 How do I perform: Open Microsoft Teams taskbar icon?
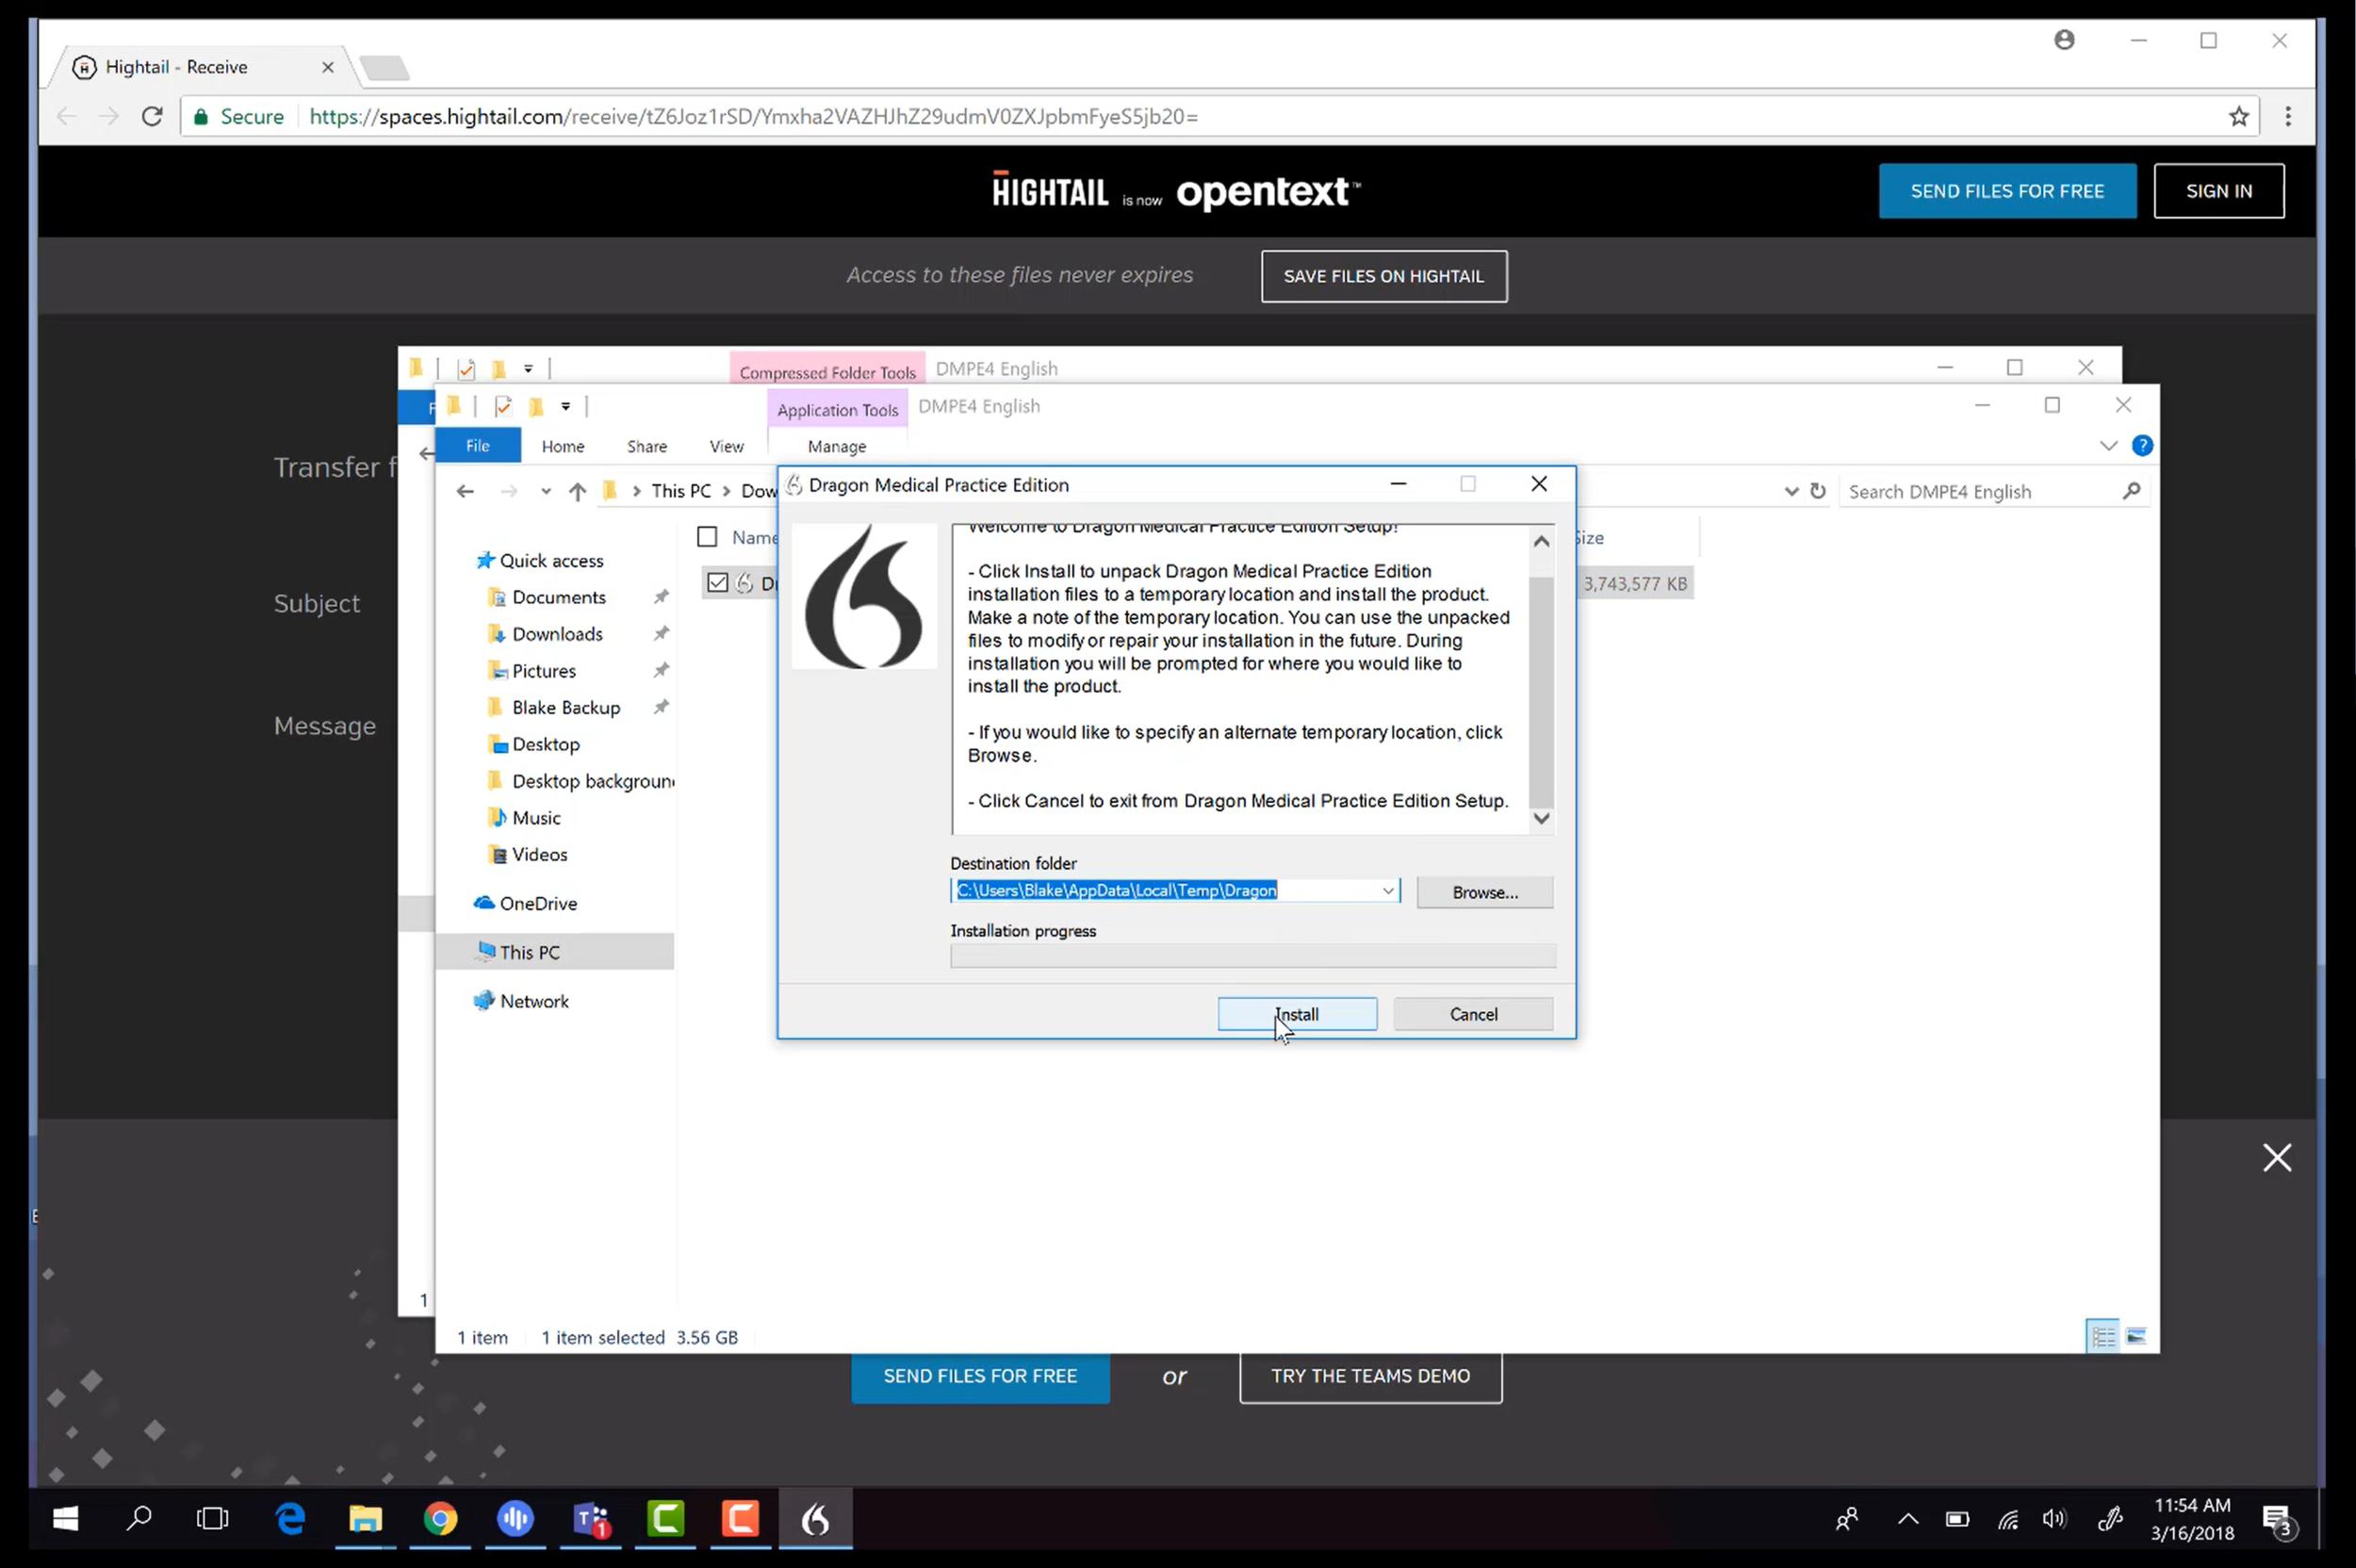[590, 1519]
